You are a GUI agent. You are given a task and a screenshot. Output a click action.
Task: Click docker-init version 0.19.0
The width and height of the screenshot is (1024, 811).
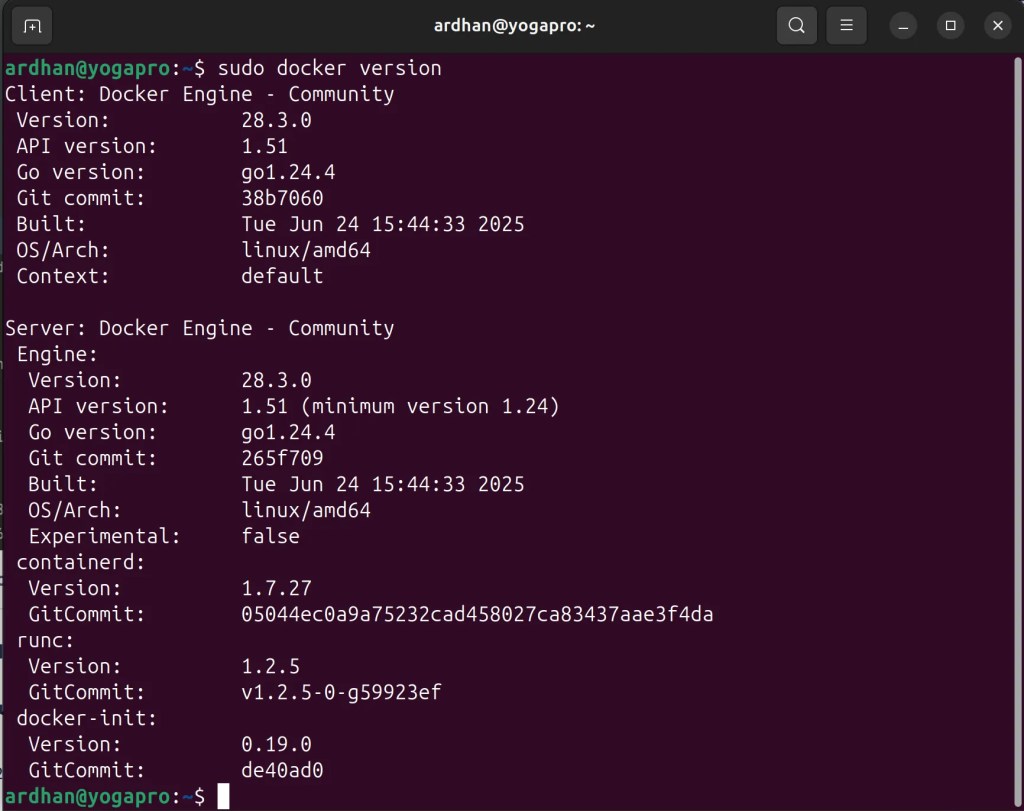276,744
